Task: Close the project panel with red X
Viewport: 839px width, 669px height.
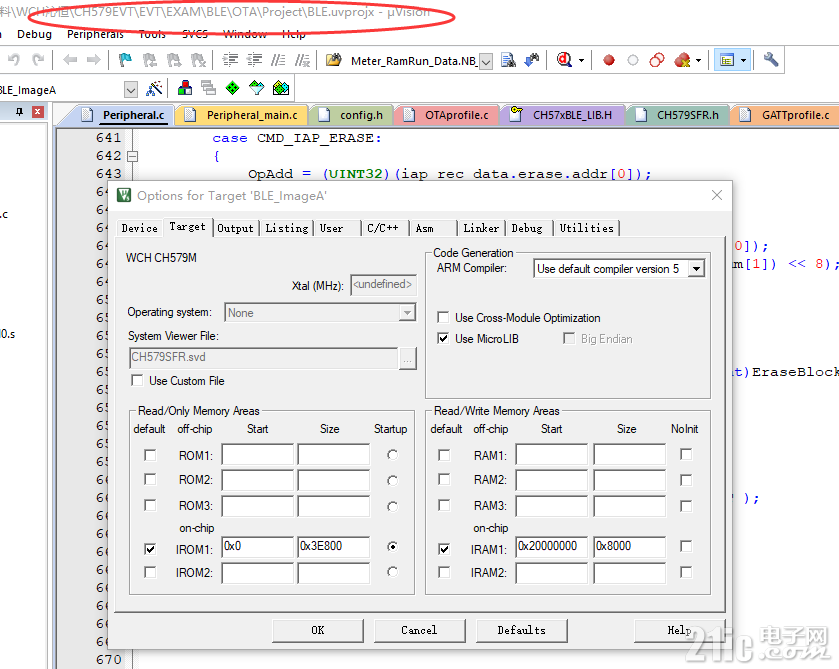Action: (x=37, y=111)
